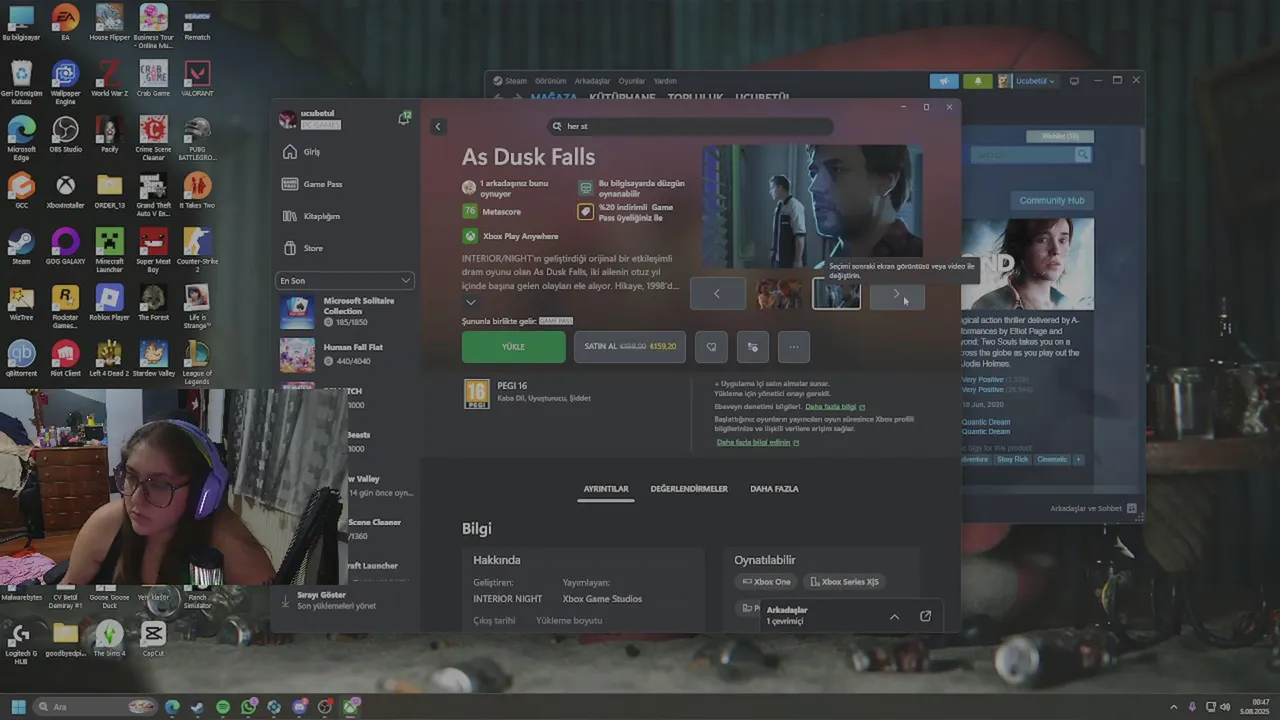Image resolution: width=1280 pixels, height=720 pixels.
Task: Open the three-dots more options button
Action: coord(794,347)
